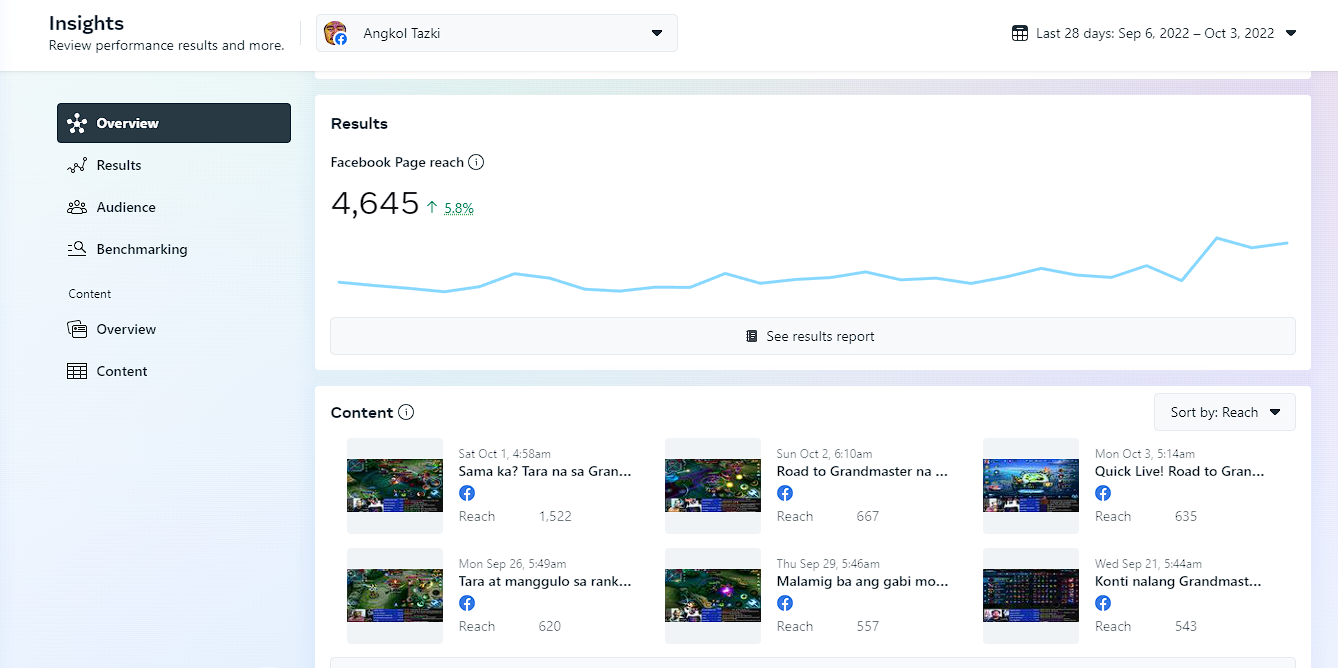Click the 'Sat Oct 1, 4:58am' timestamp

point(505,454)
